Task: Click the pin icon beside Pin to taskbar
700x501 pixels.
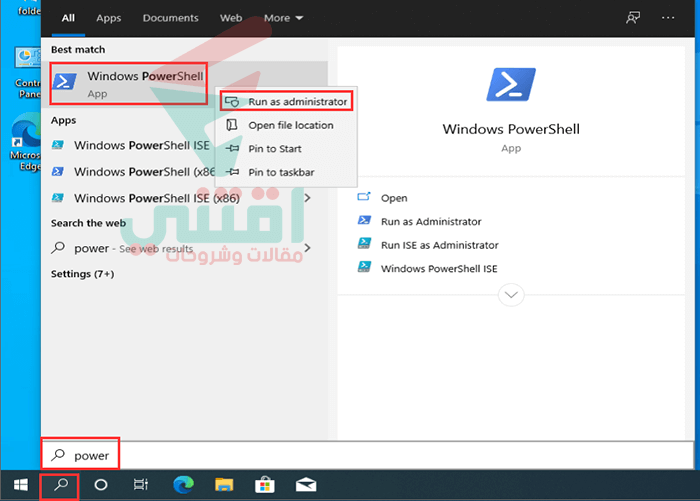Action: click(232, 171)
